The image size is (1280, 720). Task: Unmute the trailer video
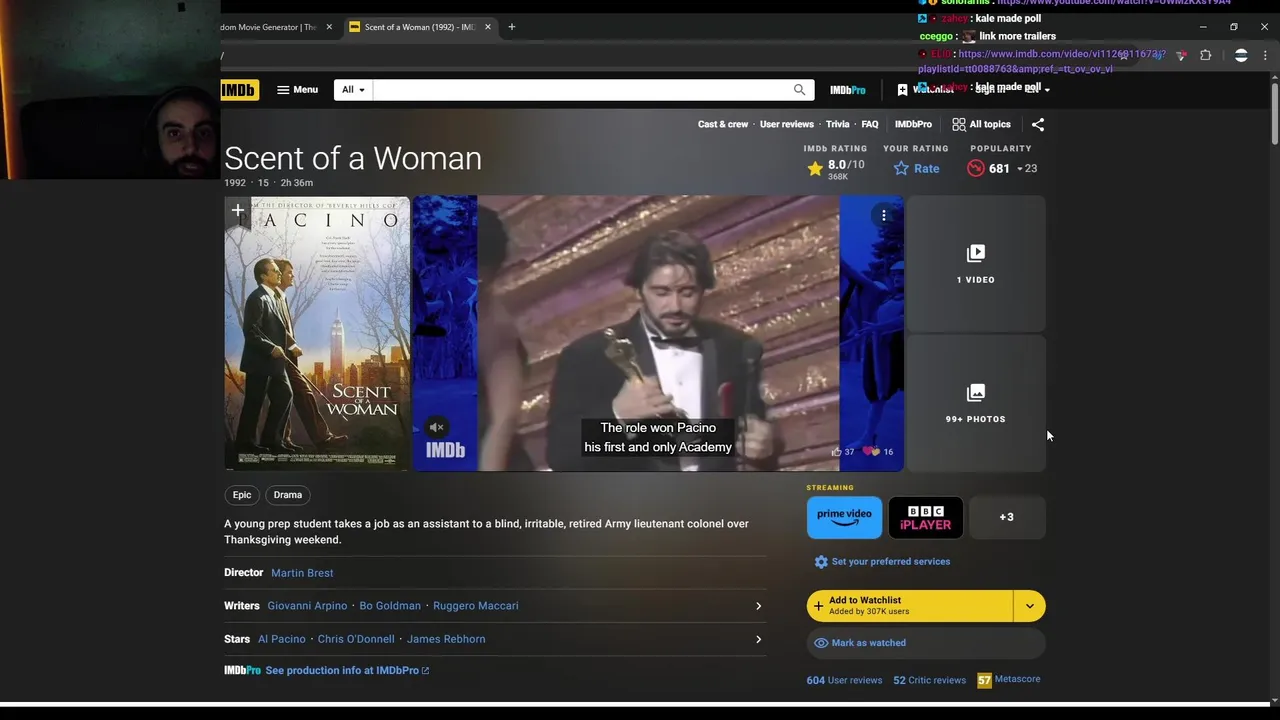[x=436, y=427]
